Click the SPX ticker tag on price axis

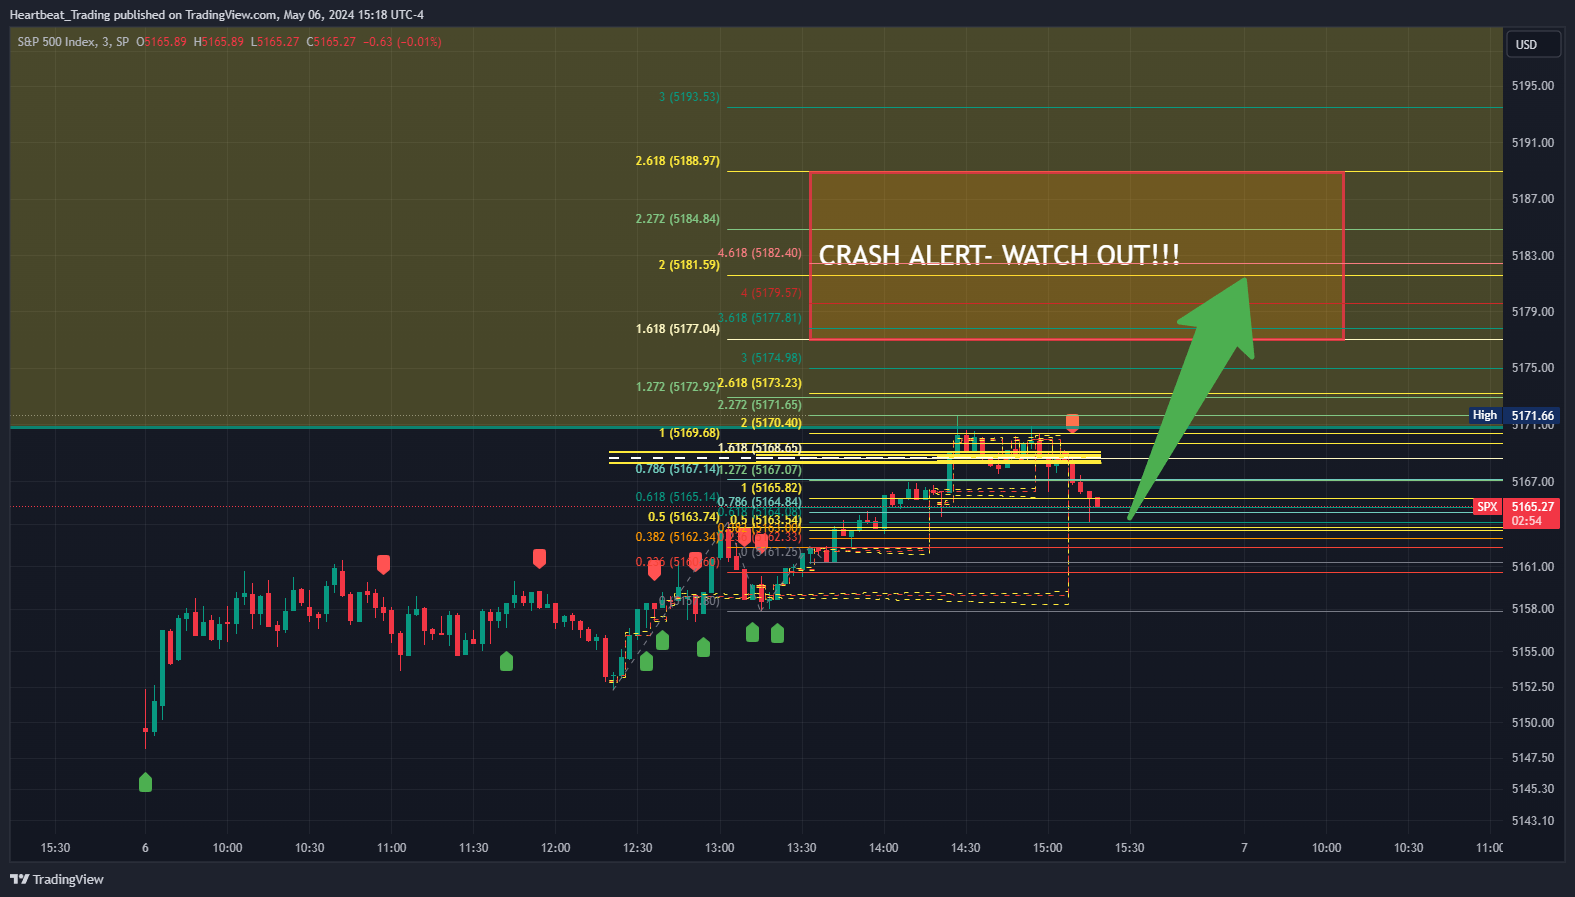[1488, 507]
